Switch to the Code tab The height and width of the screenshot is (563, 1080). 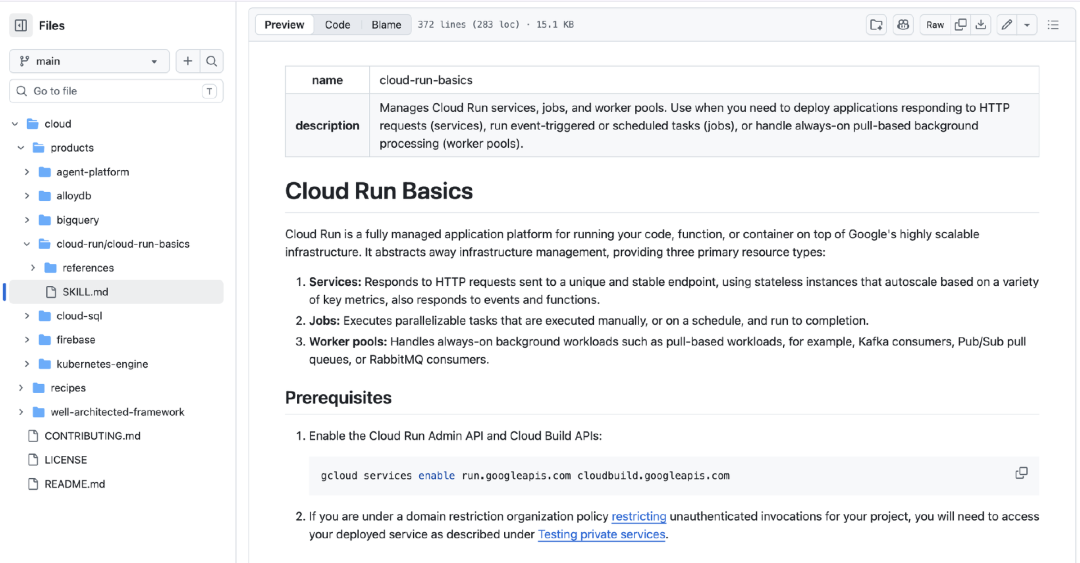click(x=337, y=25)
